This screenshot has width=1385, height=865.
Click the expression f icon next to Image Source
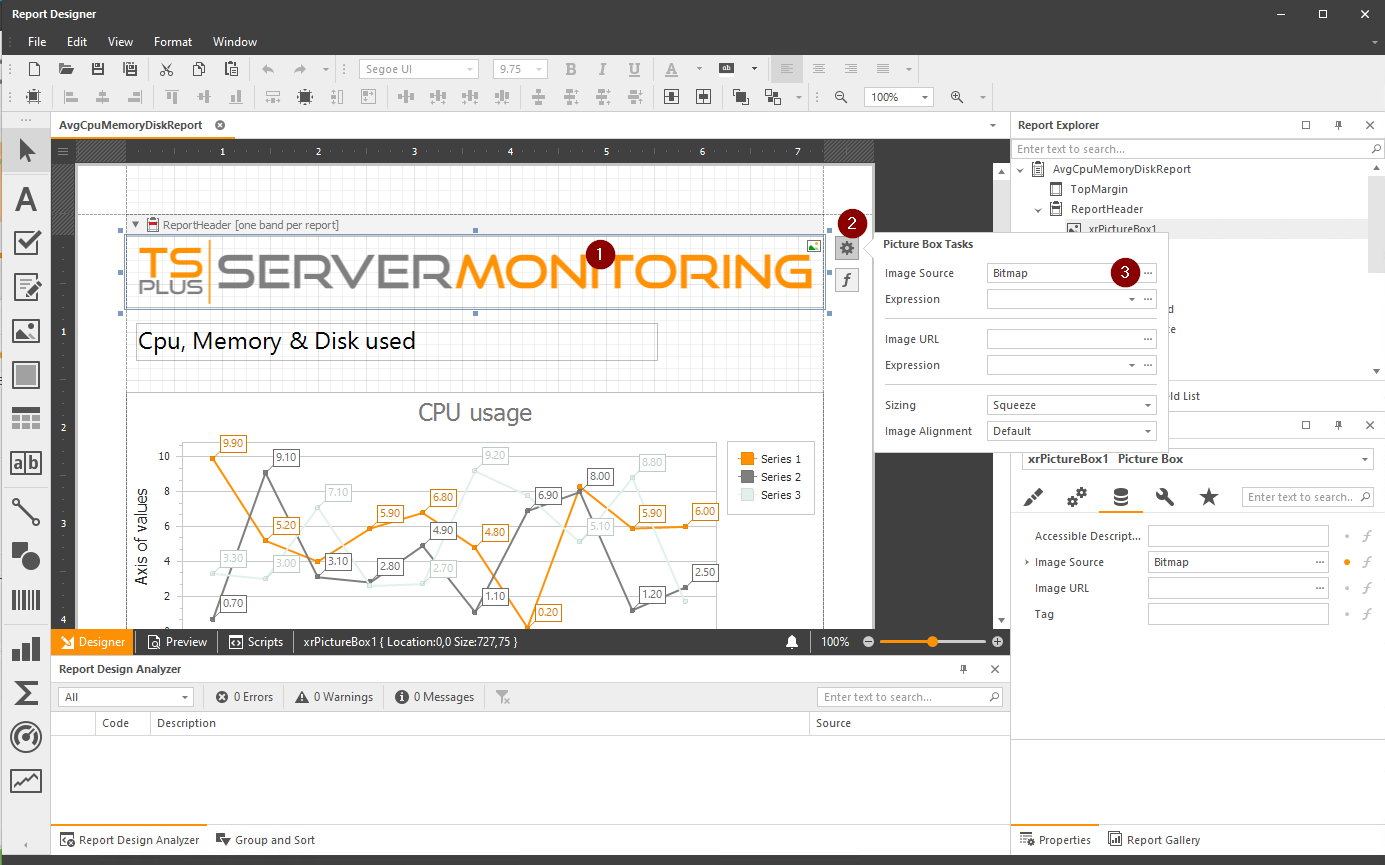1366,561
